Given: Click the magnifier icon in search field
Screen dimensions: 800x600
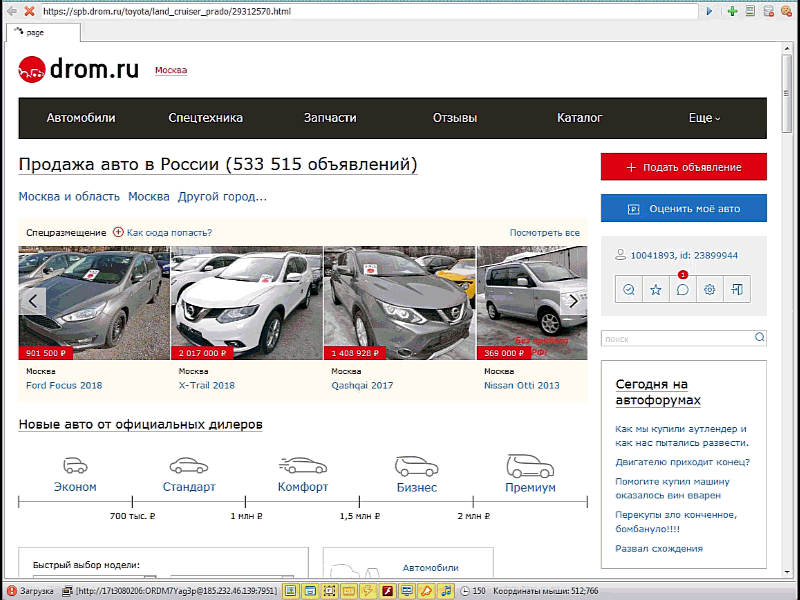Looking at the screenshot, I should (760, 338).
